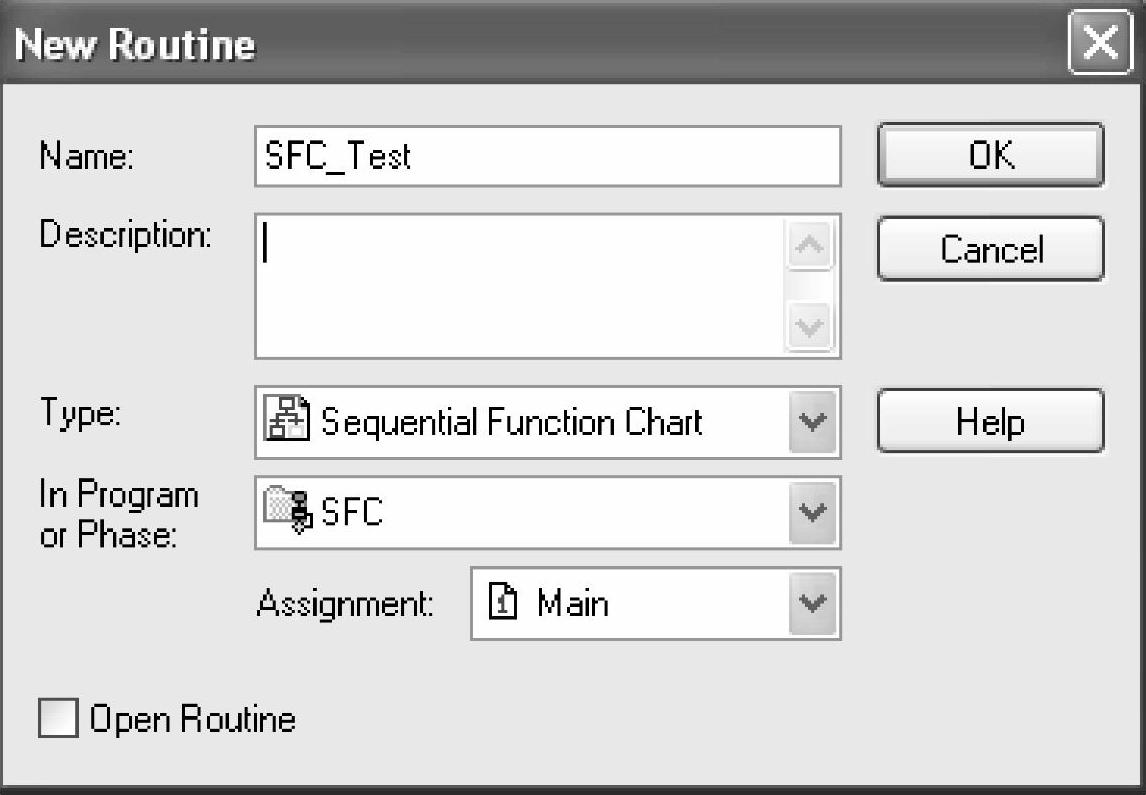Open Help for this dialog

click(990, 422)
